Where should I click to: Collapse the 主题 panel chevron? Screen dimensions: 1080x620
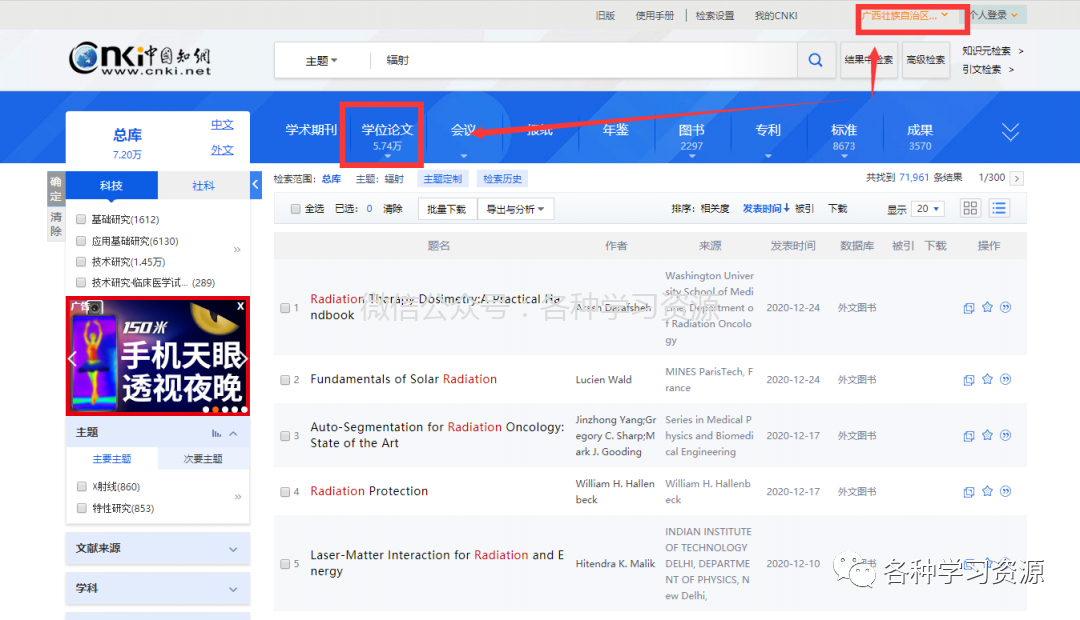(233, 433)
